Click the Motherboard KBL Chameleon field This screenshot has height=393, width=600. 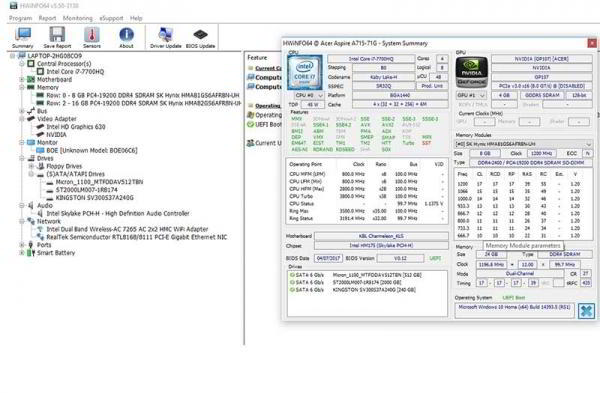click(381, 236)
